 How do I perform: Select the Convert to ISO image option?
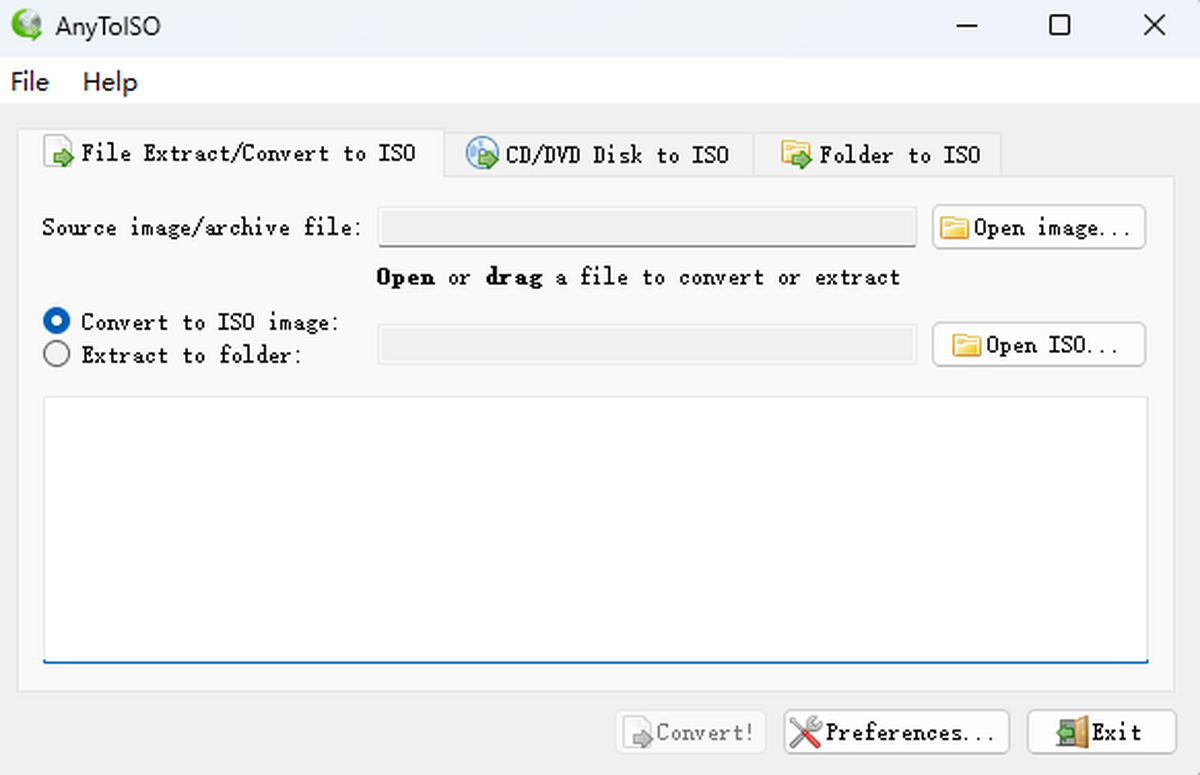(x=57, y=322)
